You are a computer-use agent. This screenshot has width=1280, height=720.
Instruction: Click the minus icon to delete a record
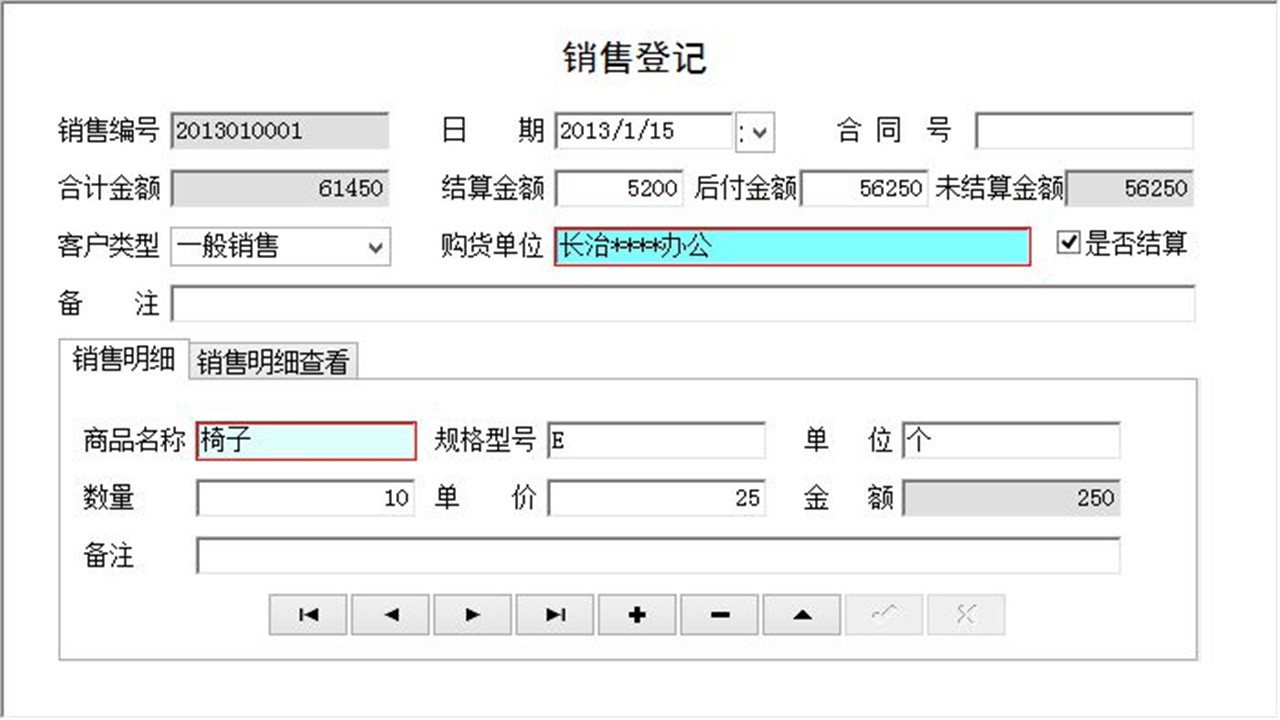coord(718,615)
